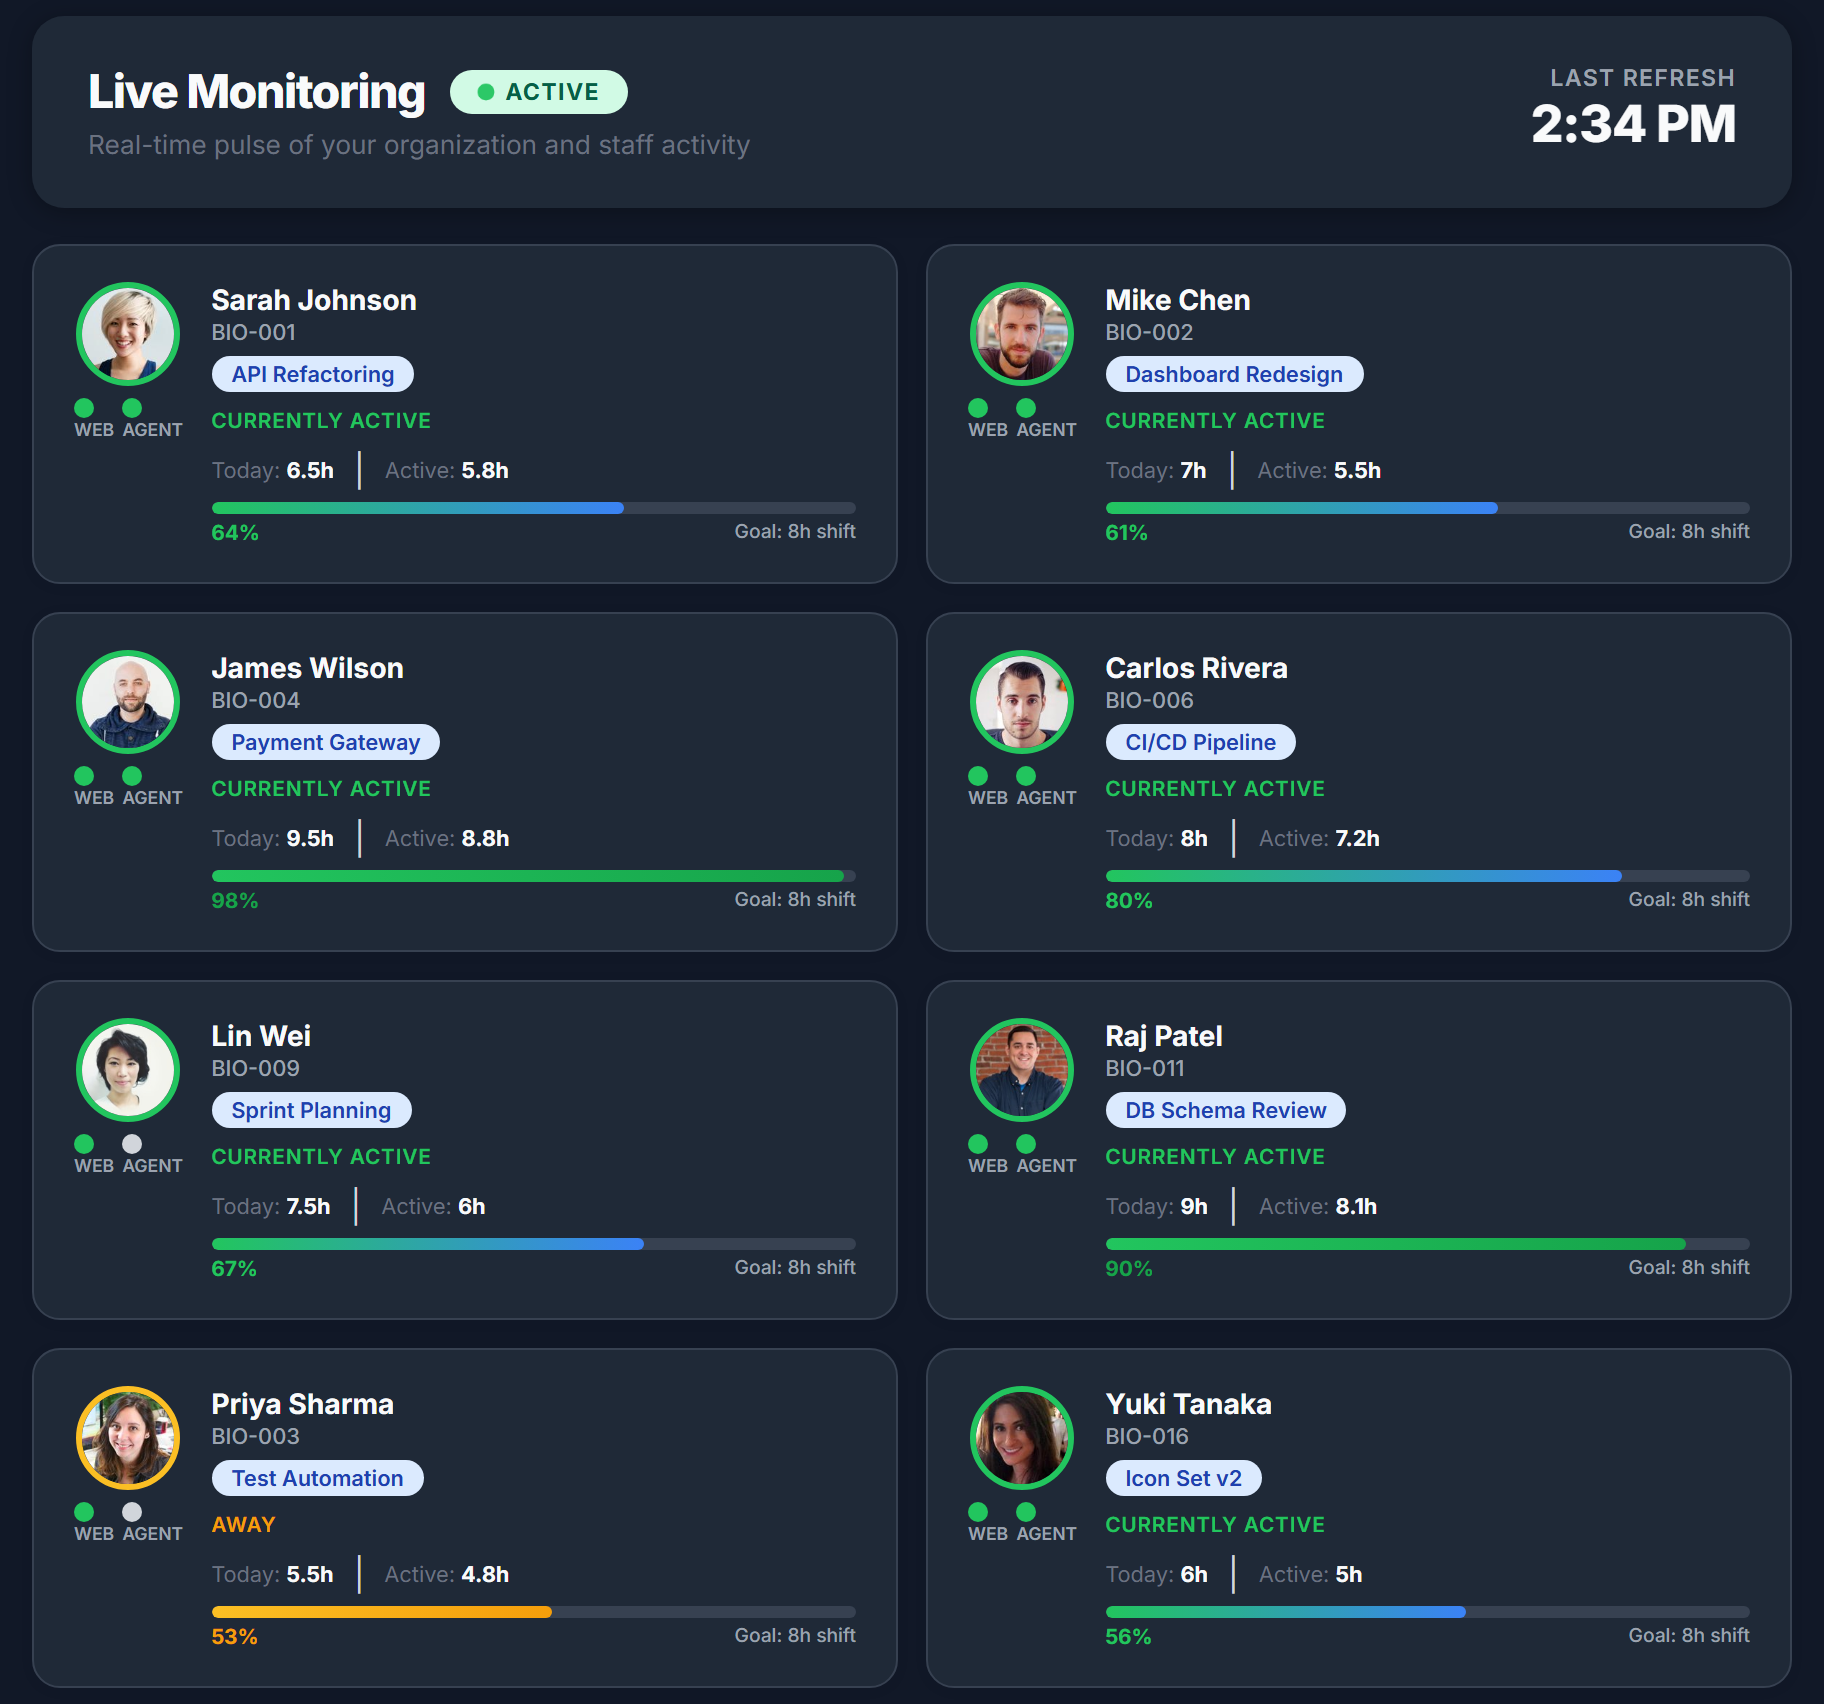Click James Wilson's Today 9.5h value
1824x1704 pixels.
pyautogui.click(x=310, y=838)
